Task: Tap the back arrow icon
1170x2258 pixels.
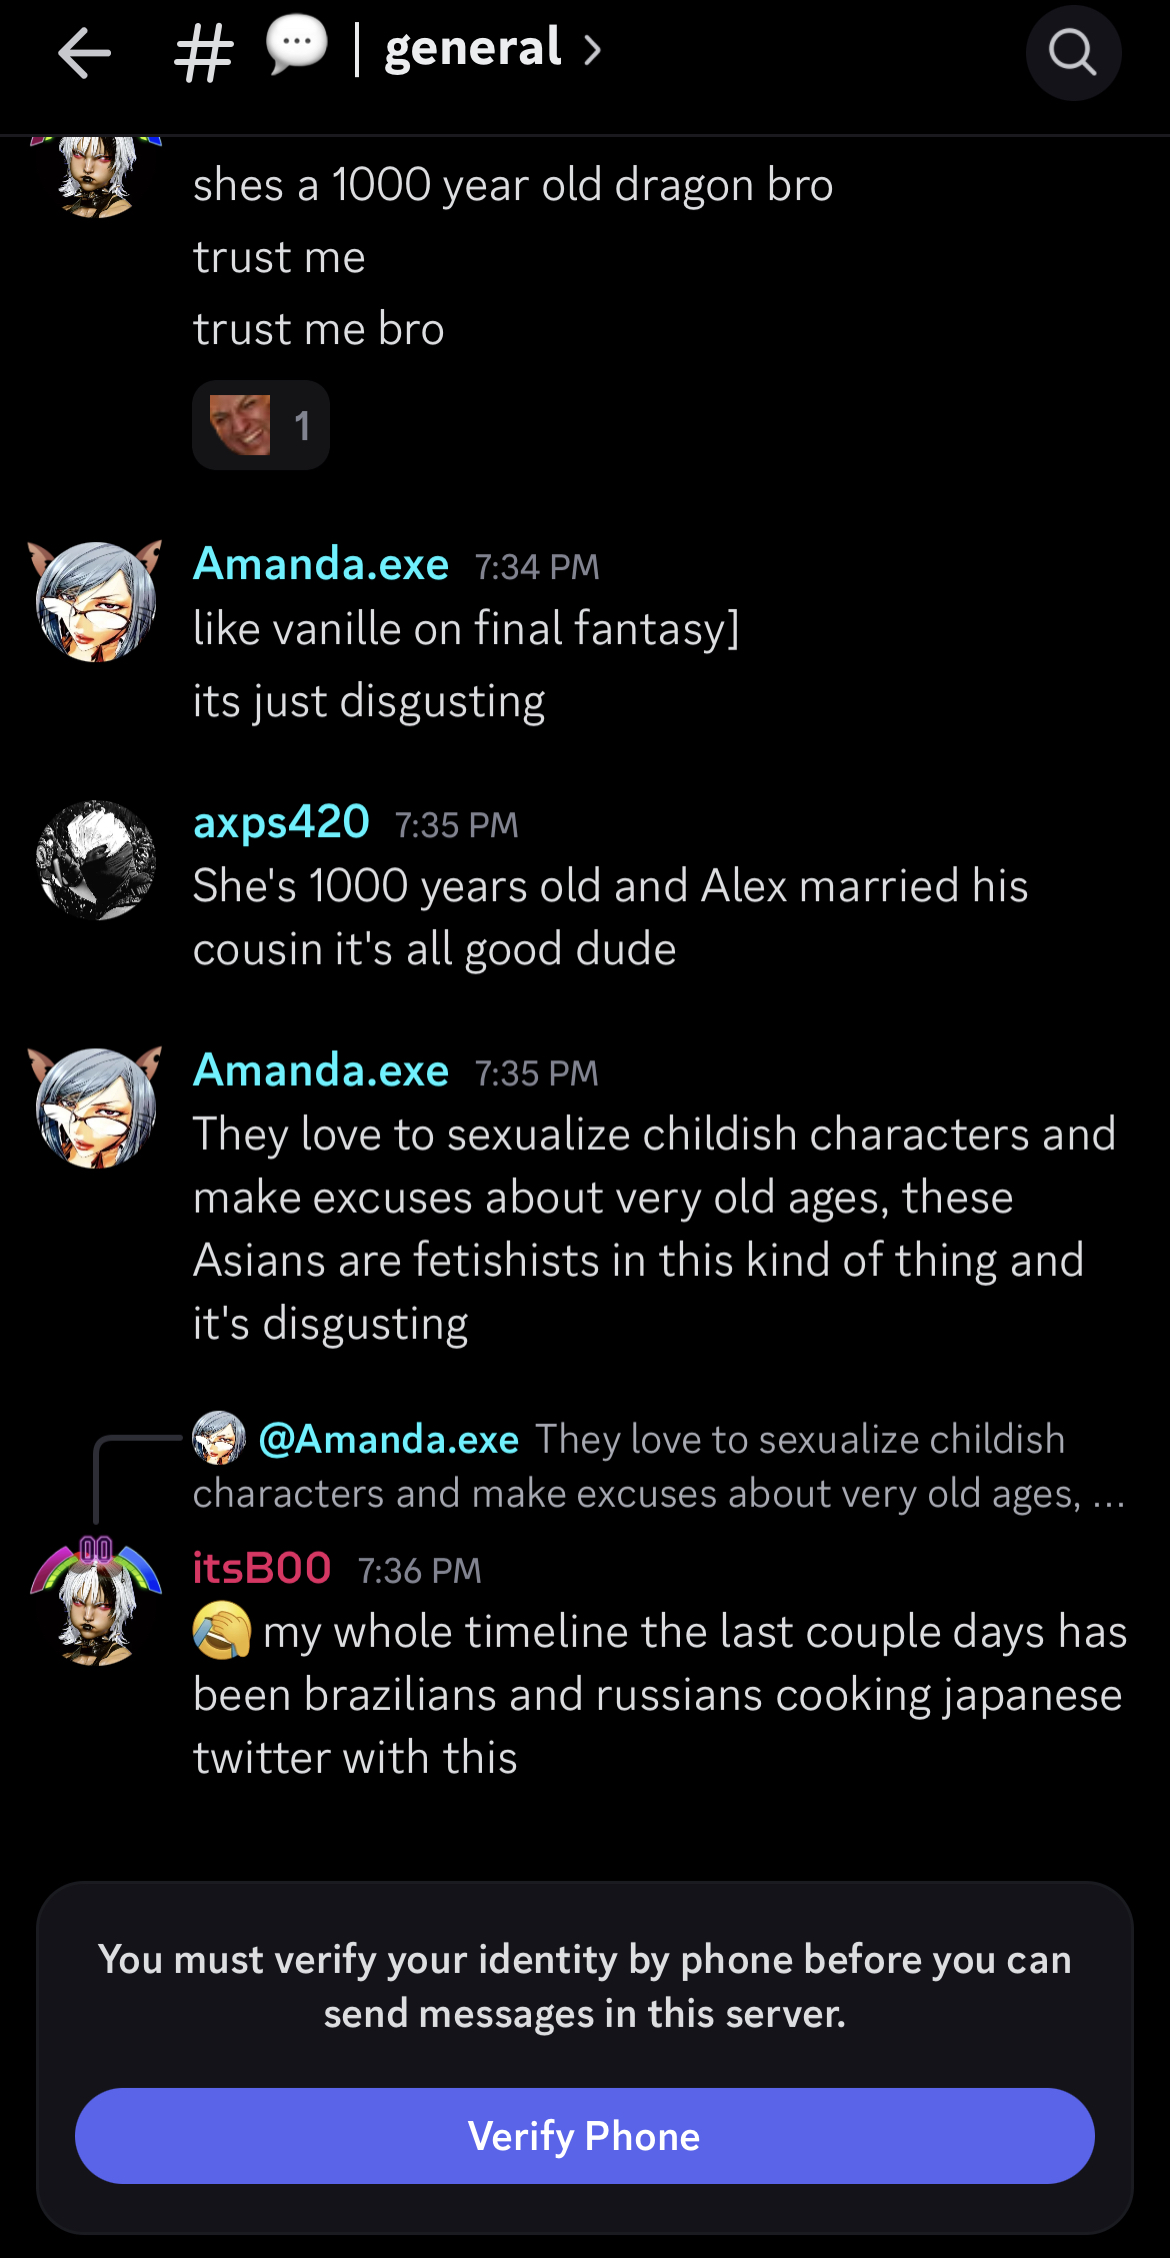Action: [x=84, y=52]
